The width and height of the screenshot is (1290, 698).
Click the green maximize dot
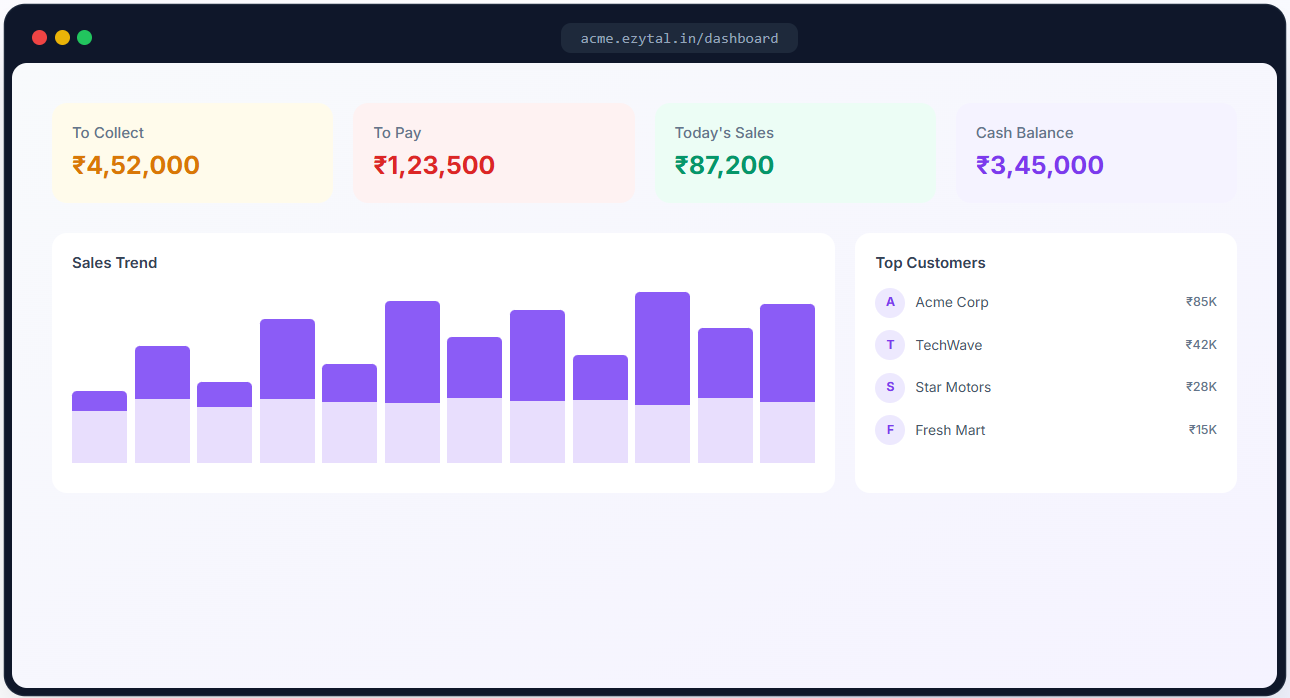85,38
